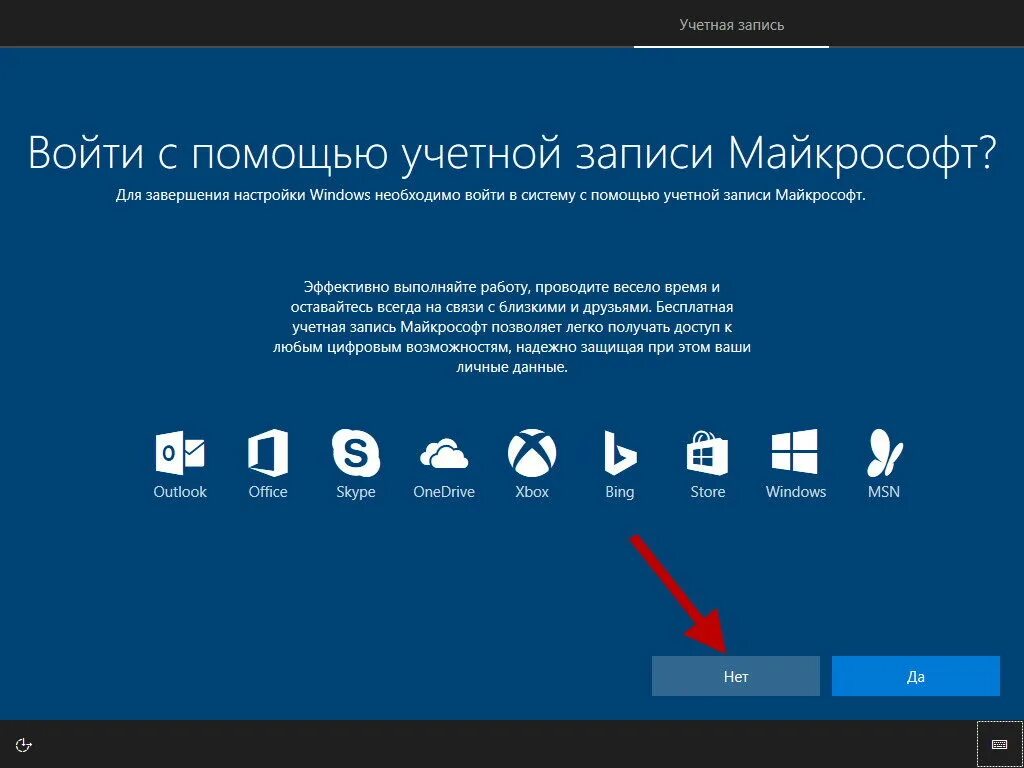Click the Outlook label text
This screenshot has height=768, width=1024.
(180, 492)
